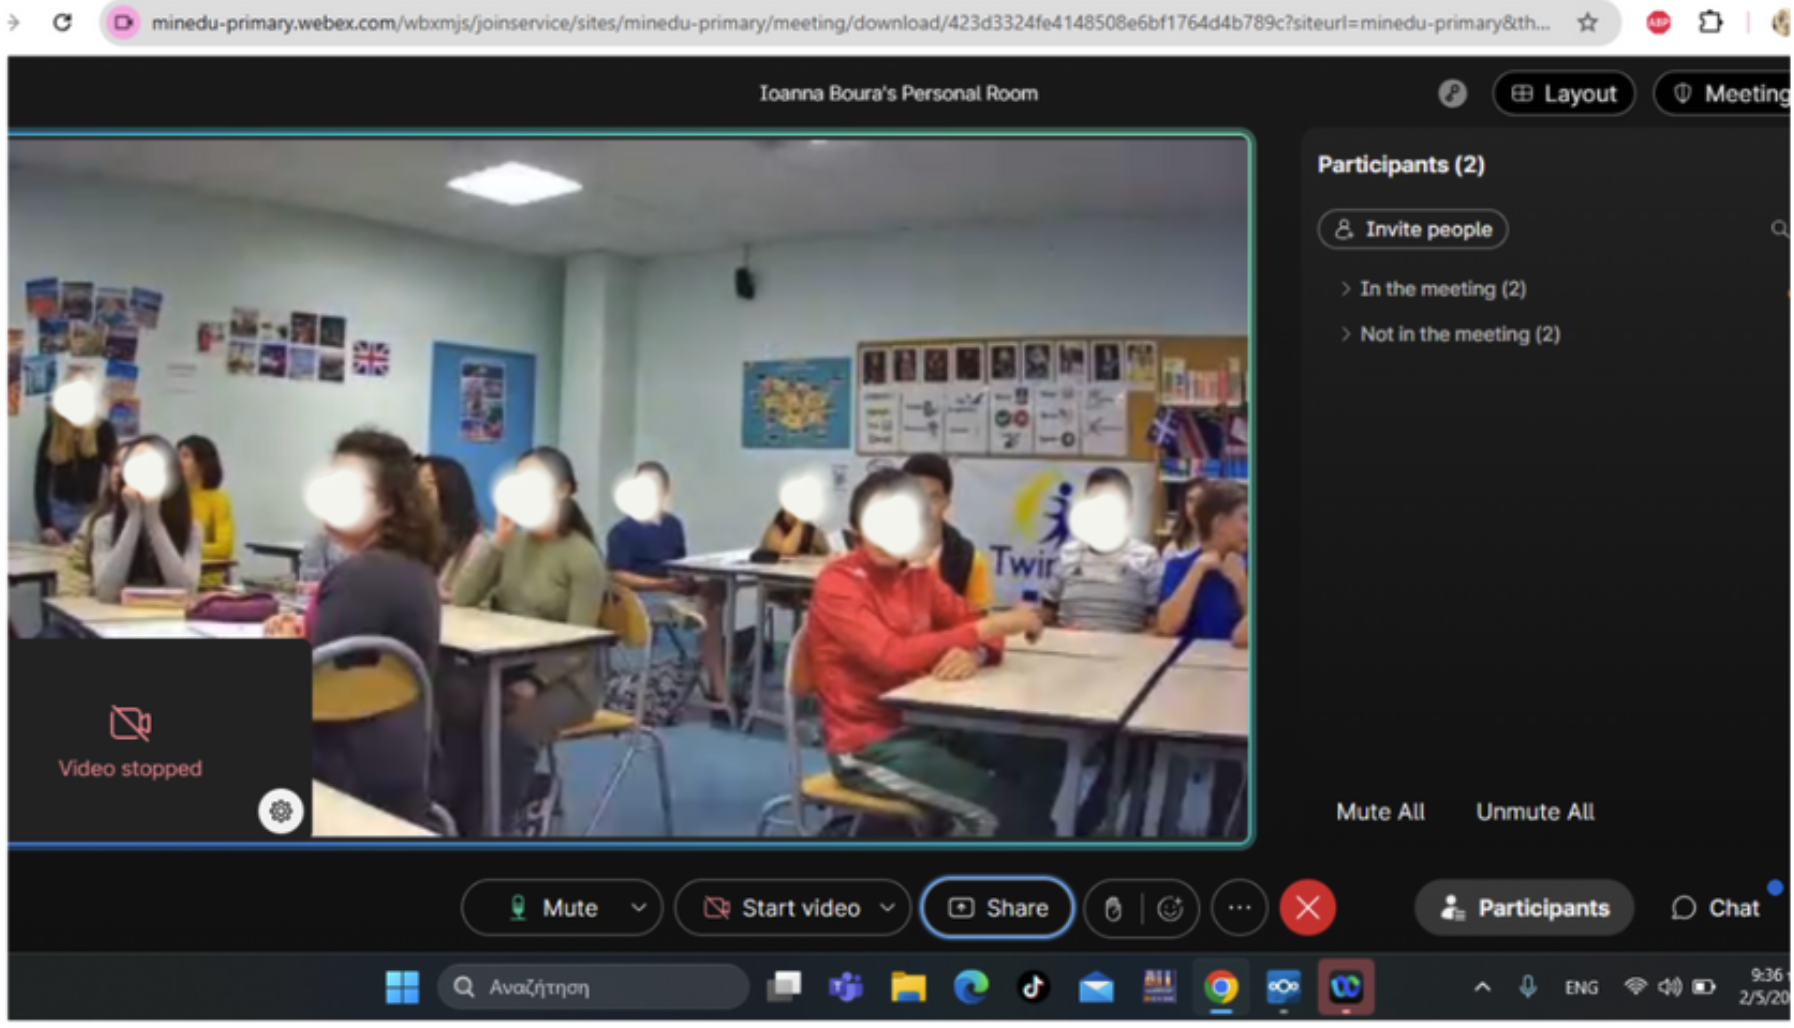Open video options arrow beside Start video
The image size is (1794, 1028).
(x=887, y=908)
